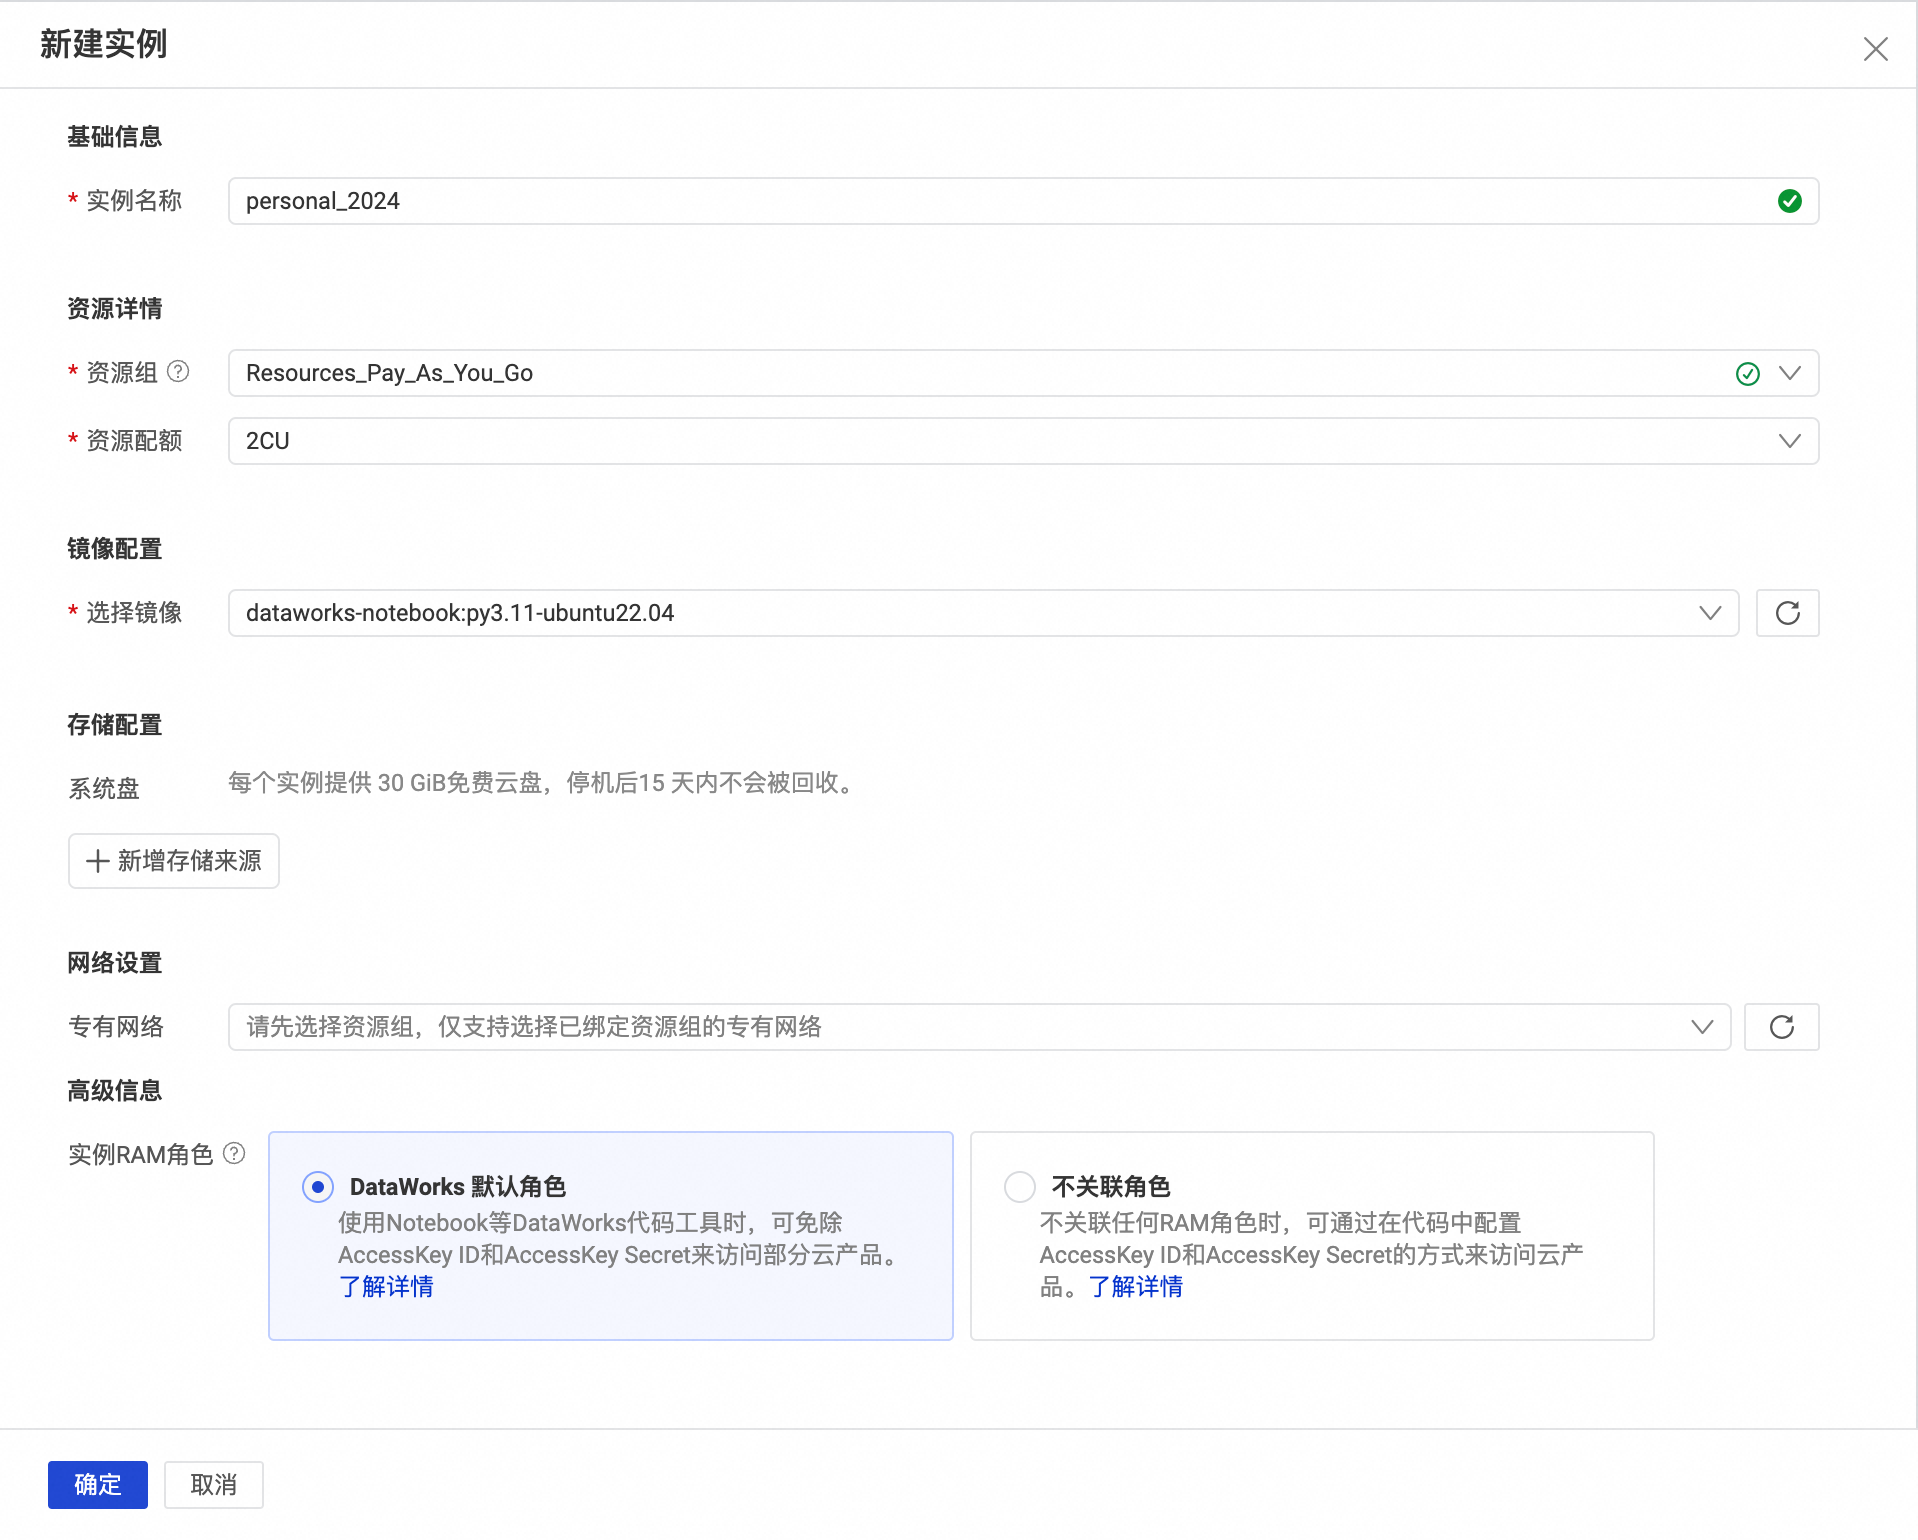Click the refresh icon next to image selection
This screenshot has width=1918, height=1540.
coord(1788,613)
